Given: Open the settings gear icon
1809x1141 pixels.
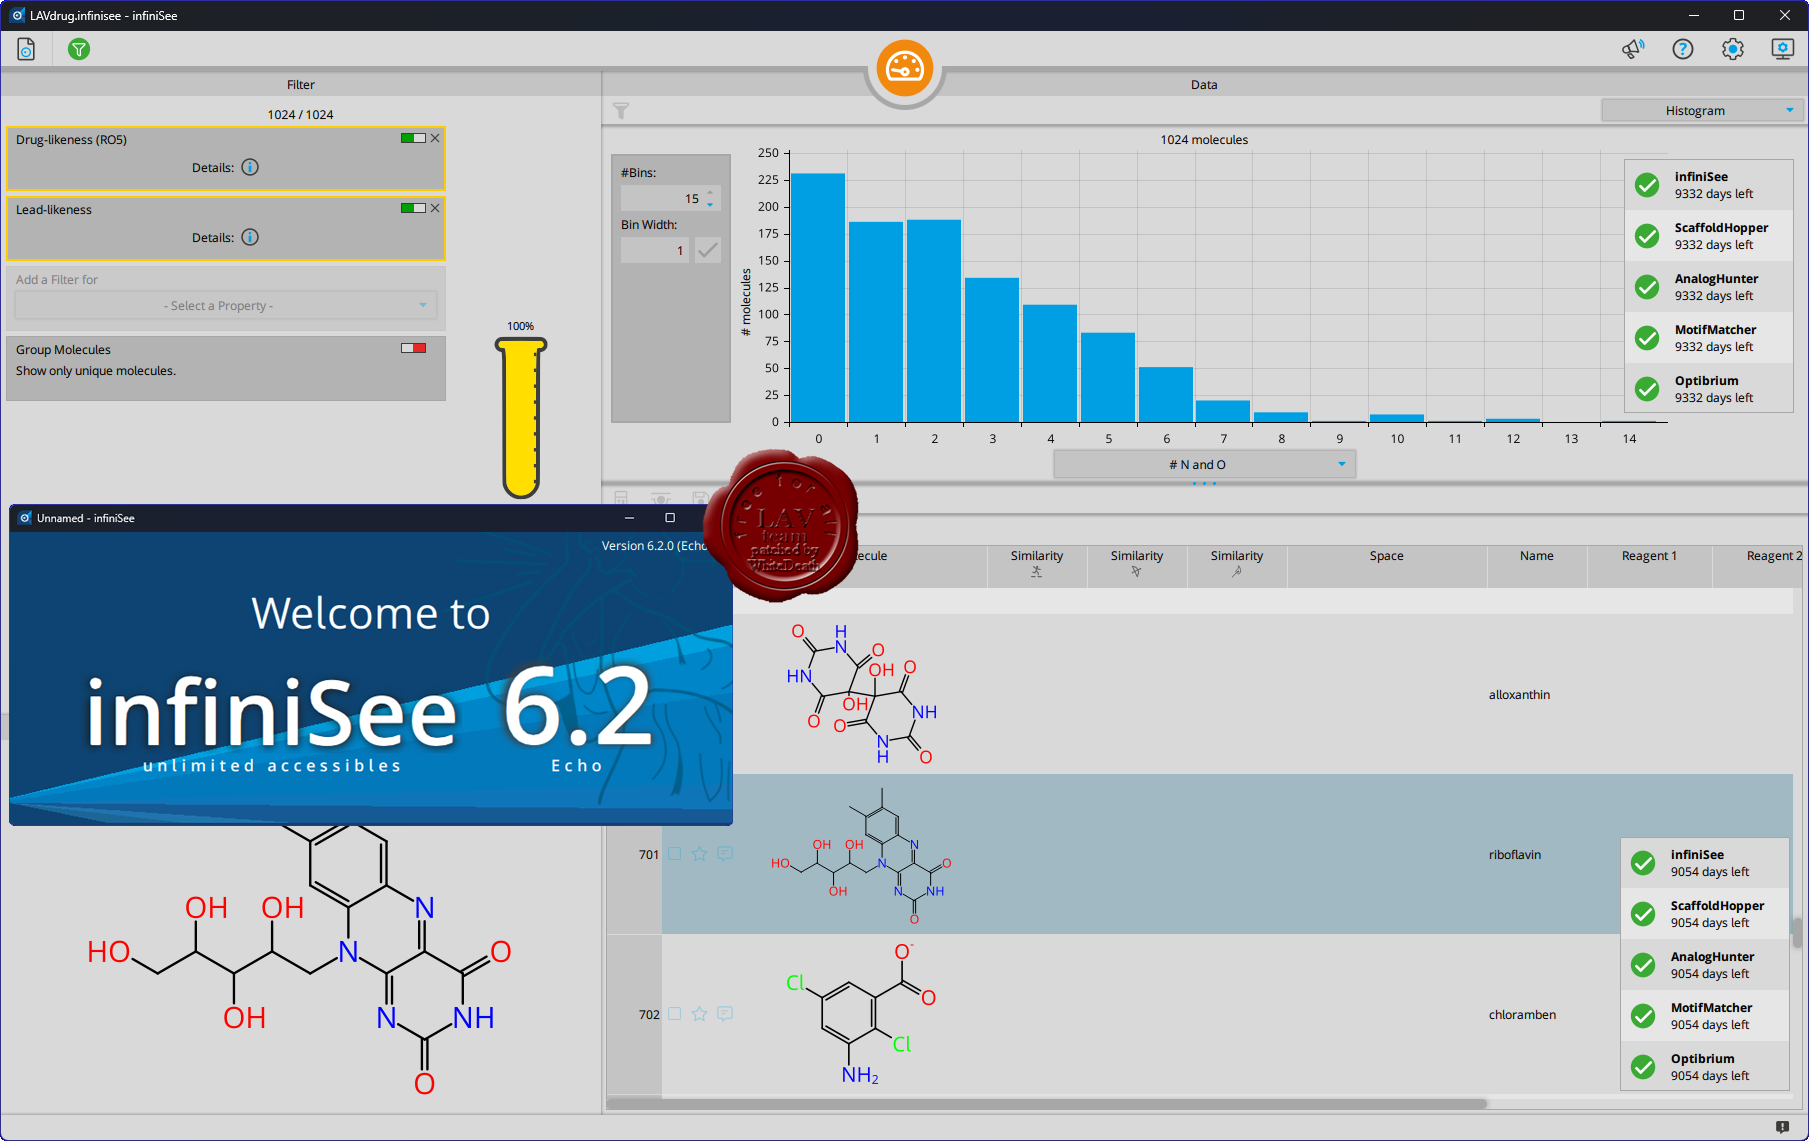Looking at the screenshot, I should 1733,49.
